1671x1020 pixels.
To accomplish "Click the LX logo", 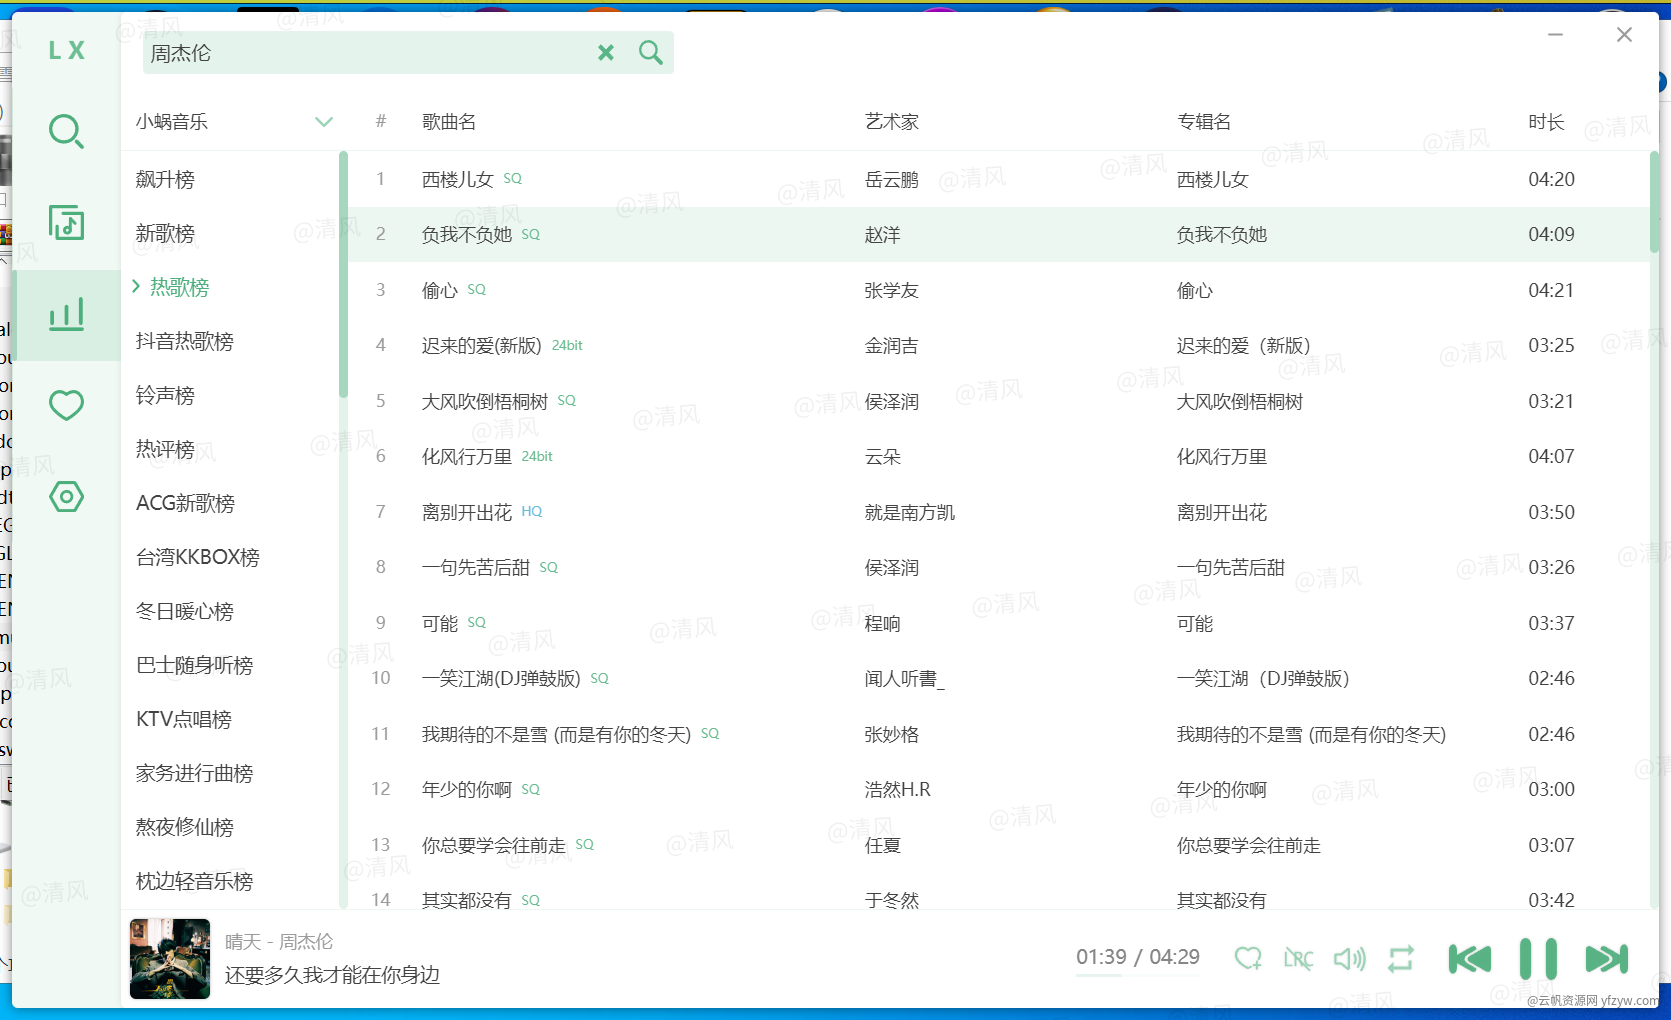I will point(66,50).
